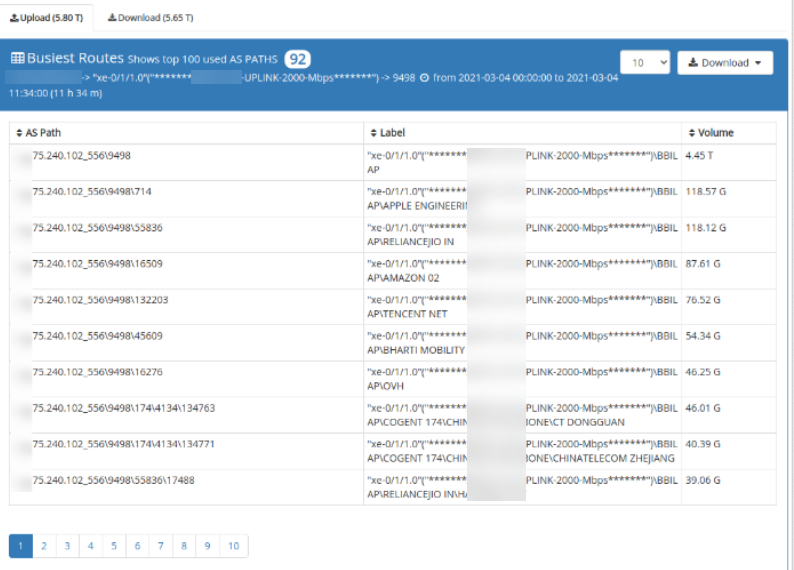The width and height of the screenshot is (794, 570).
Task: Click the 46.25 G volume value
Action: [x=703, y=372]
